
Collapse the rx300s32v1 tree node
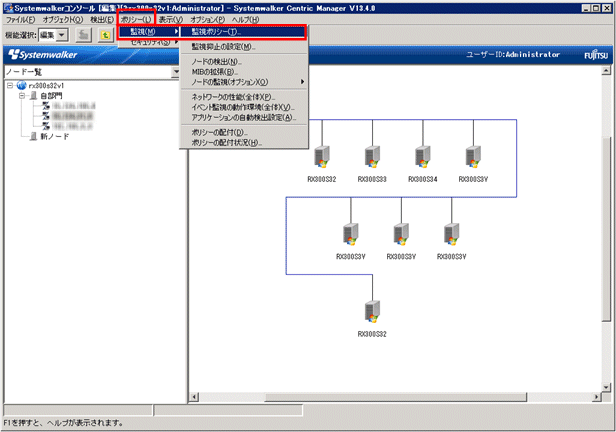point(10,85)
